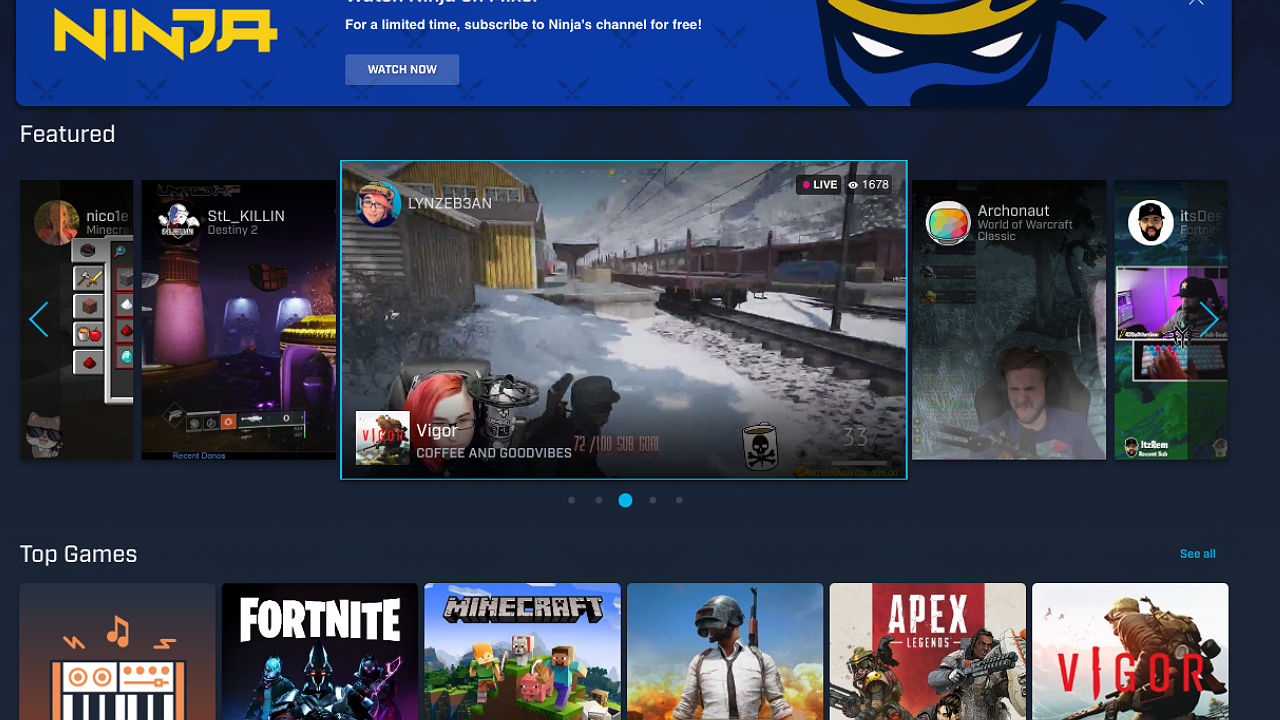
Task: Click StL_KILLIN's Destiny 2 avatar
Action: [180, 221]
